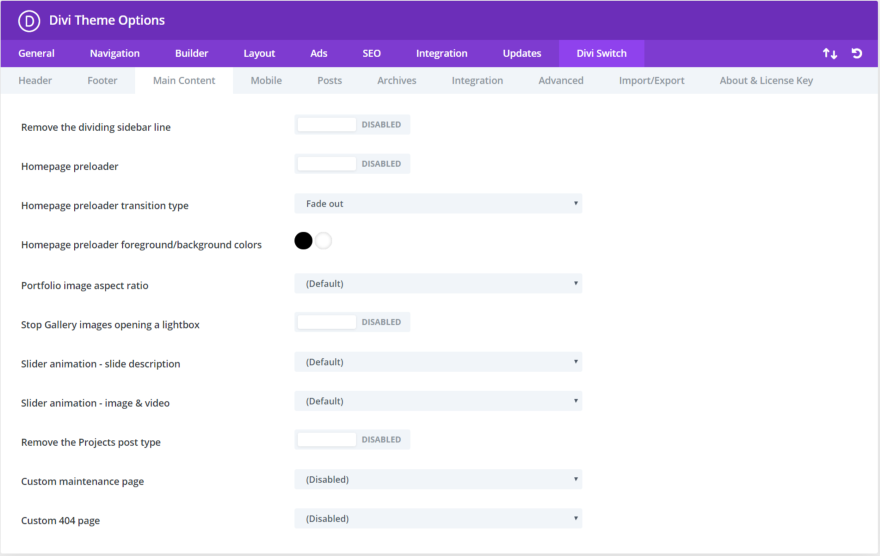Pick the black preloader foreground color
The width and height of the screenshot is (880, 556).
point(303,241)
